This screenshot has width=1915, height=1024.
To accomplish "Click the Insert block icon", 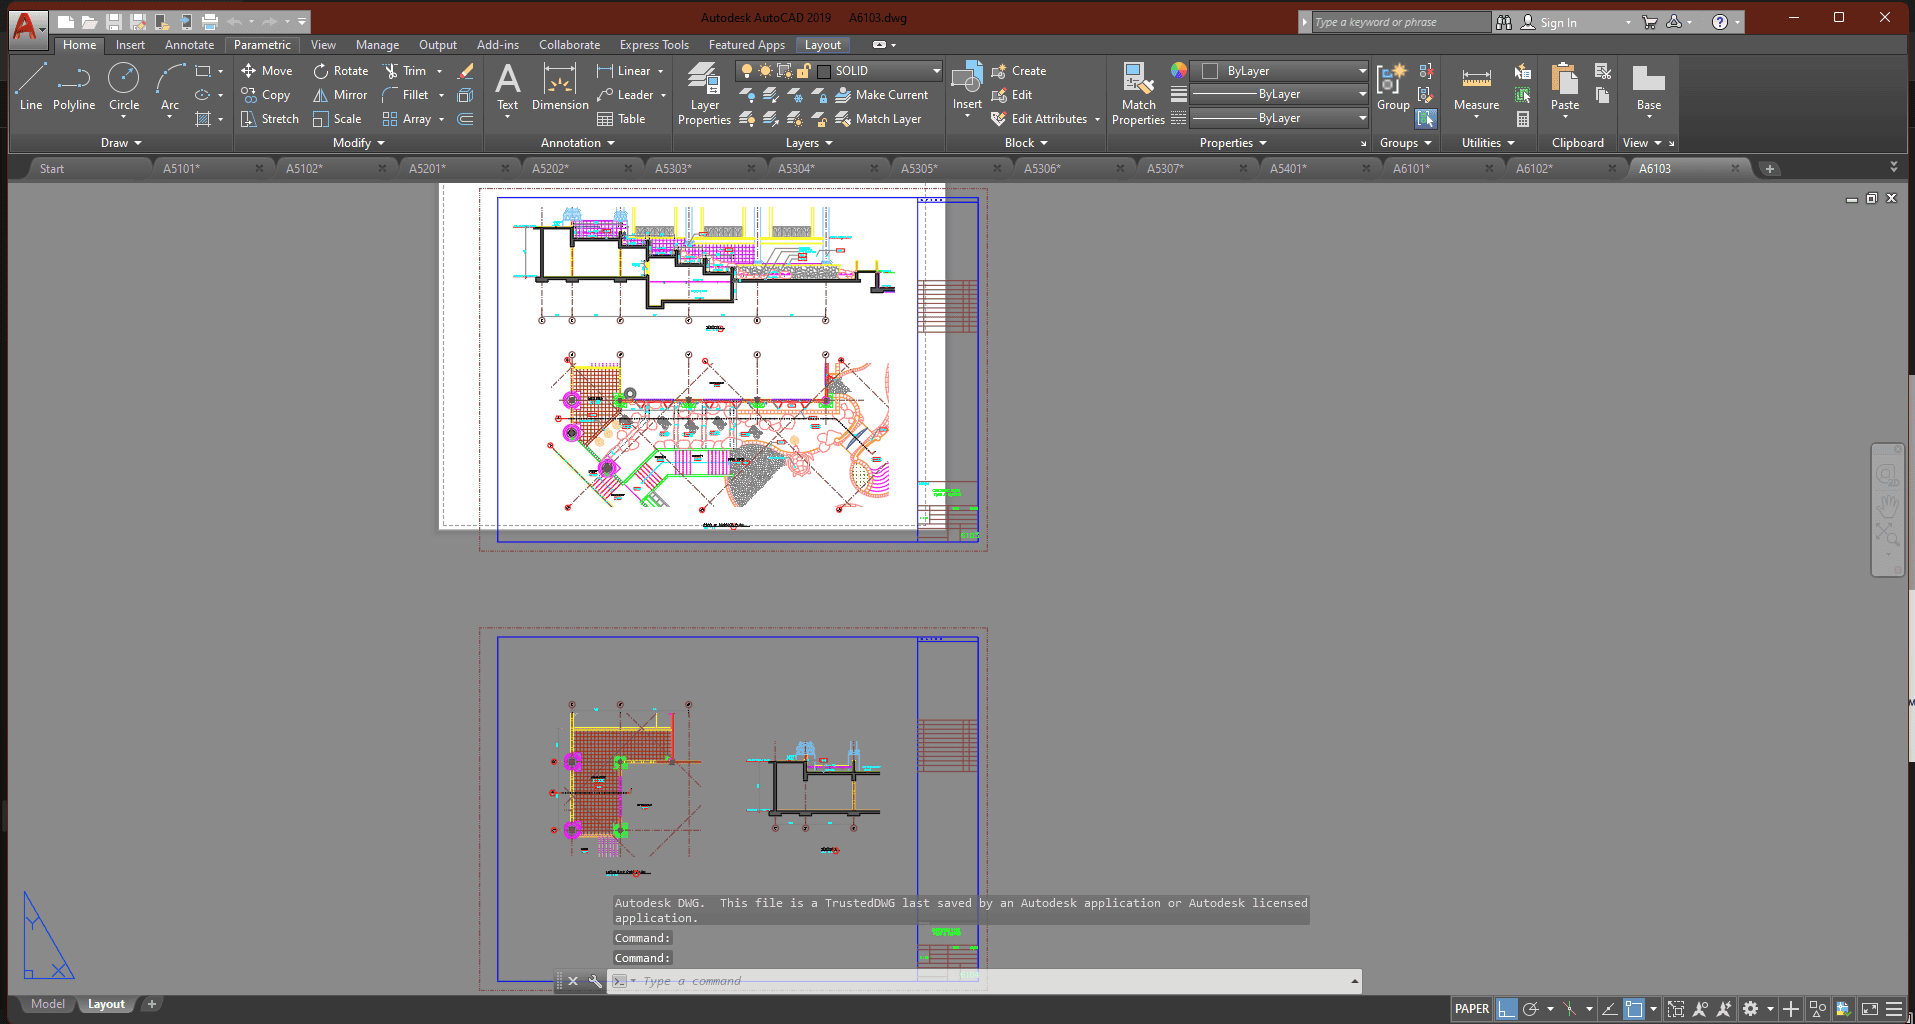I will click(x=967, y=86).
